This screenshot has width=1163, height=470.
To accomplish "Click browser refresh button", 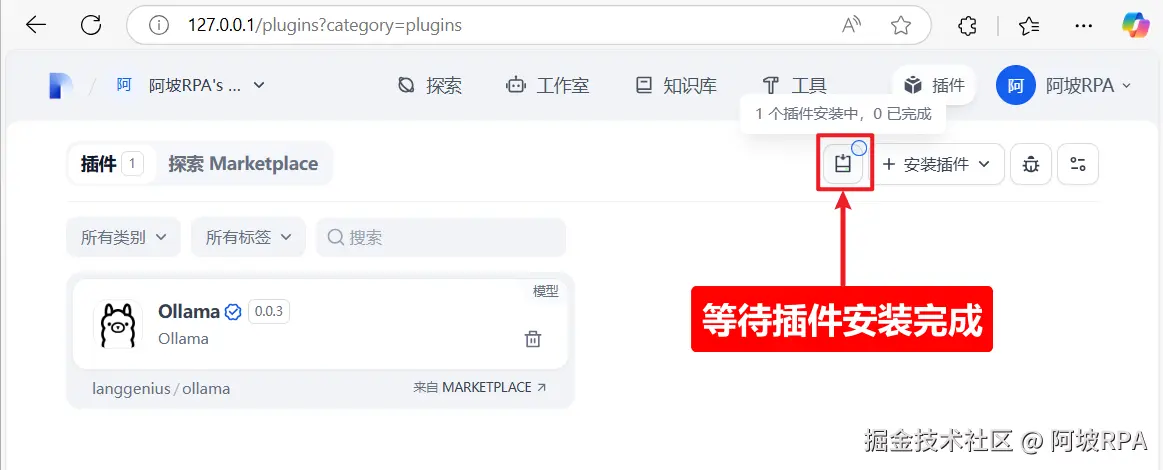I will click(x=90, y=25).
